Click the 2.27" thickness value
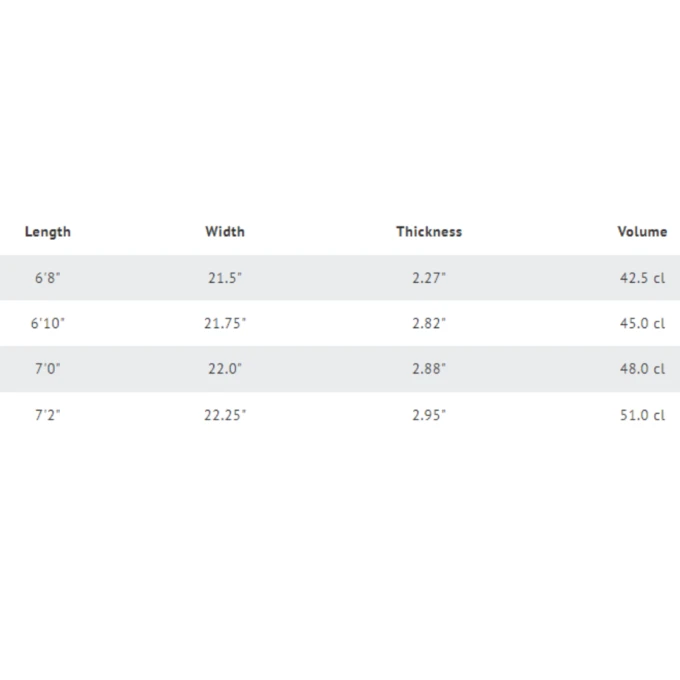The height and width of the screenshot is (680, 680). tap(429, 278)
